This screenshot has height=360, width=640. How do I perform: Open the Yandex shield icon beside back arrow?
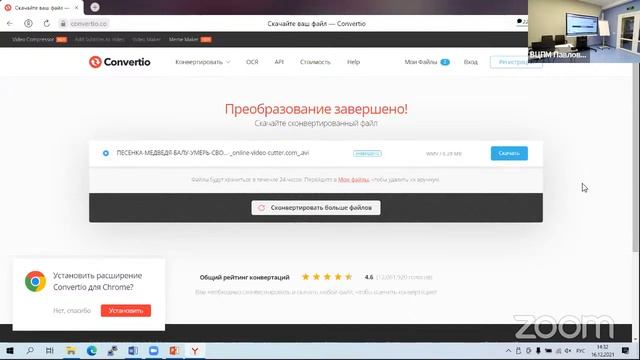tap(28, 24)
